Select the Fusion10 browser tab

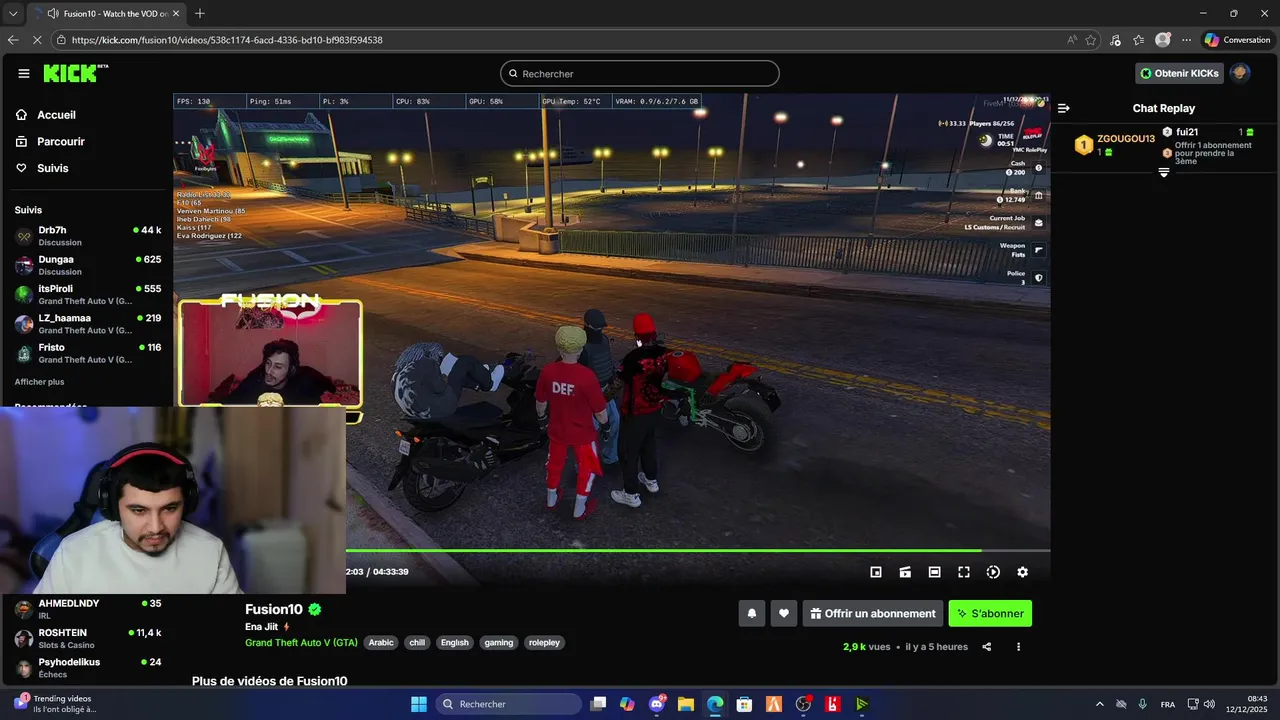(x=106, y=13)
